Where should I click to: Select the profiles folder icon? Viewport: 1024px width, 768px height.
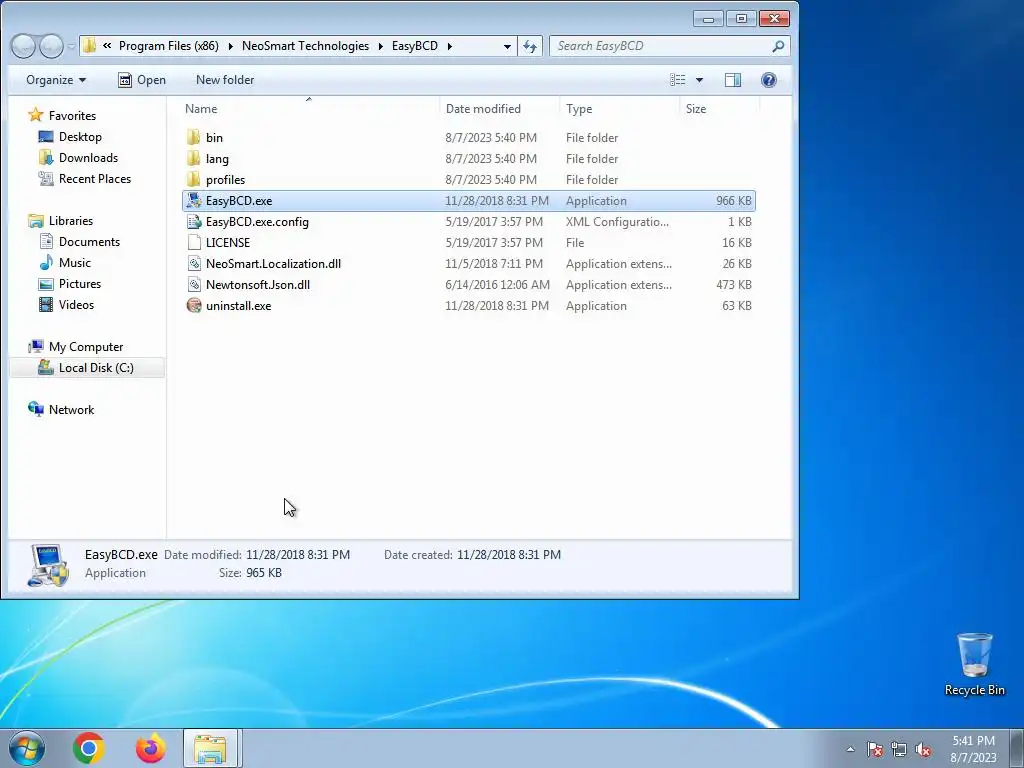pos(193,180)
